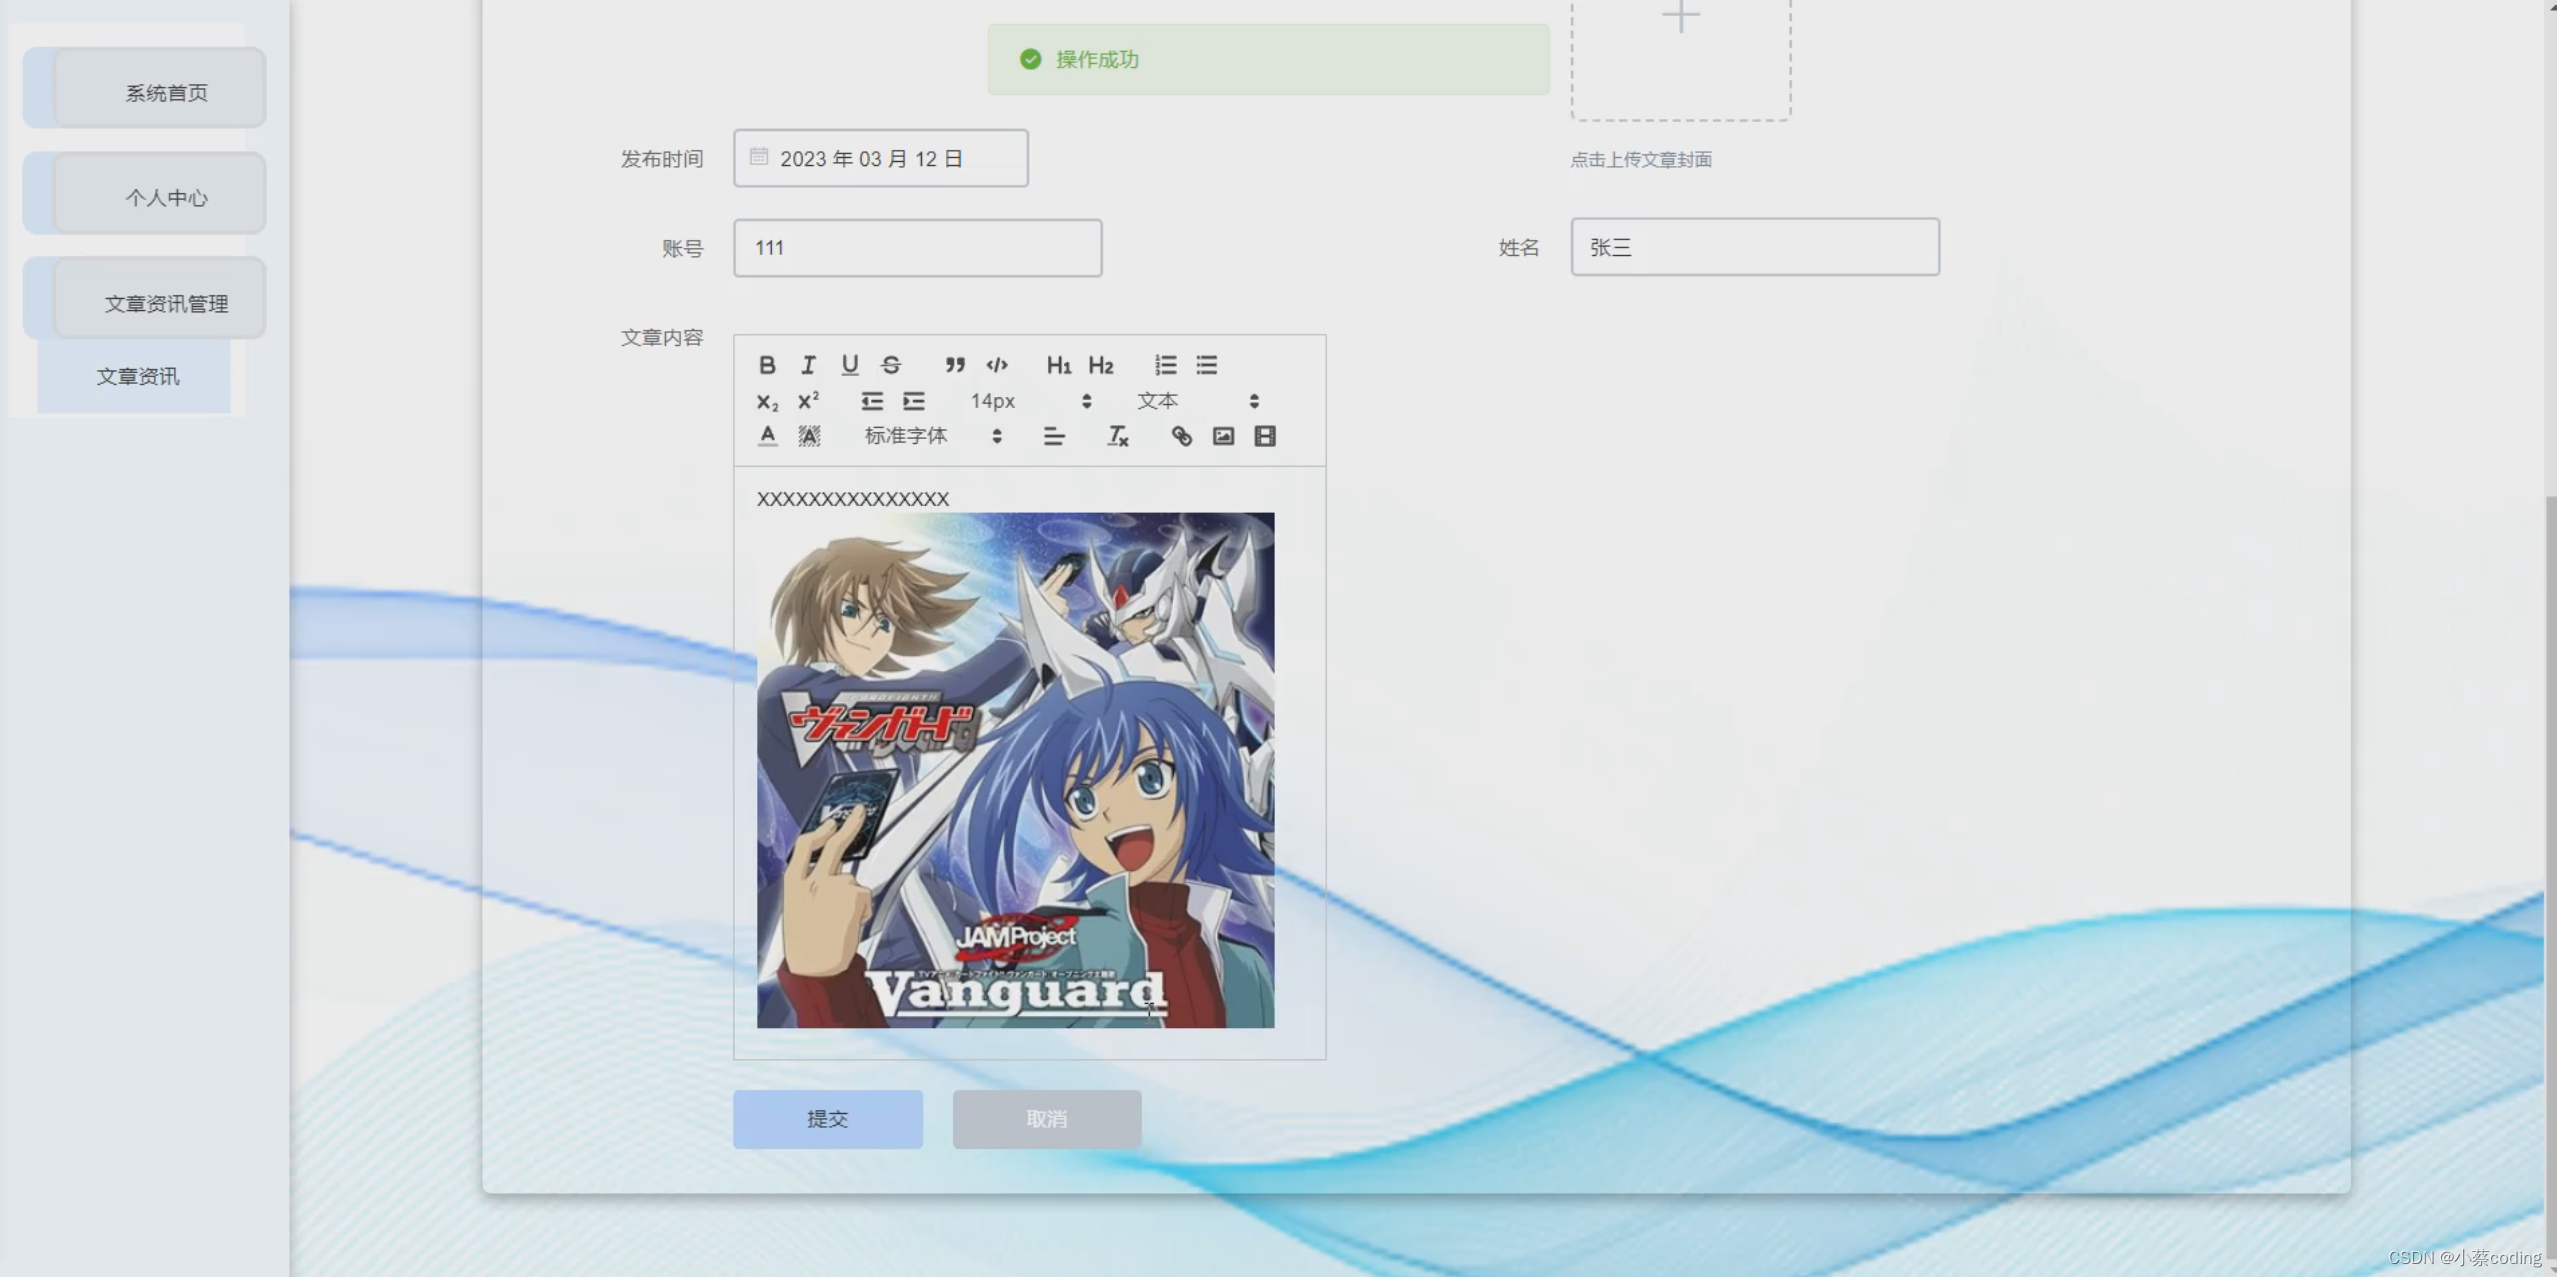
Task: Click the 取消 button
Action: point(1047,1119)
